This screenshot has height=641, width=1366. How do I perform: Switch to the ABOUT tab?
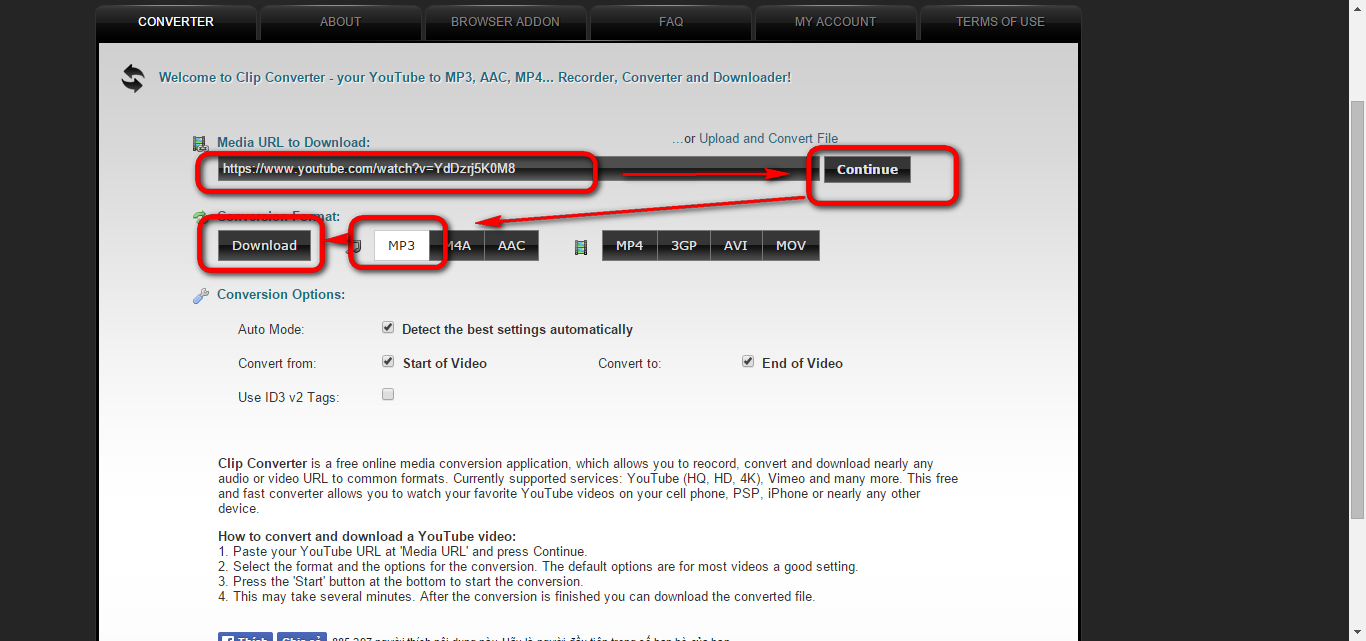click(340, 22)
